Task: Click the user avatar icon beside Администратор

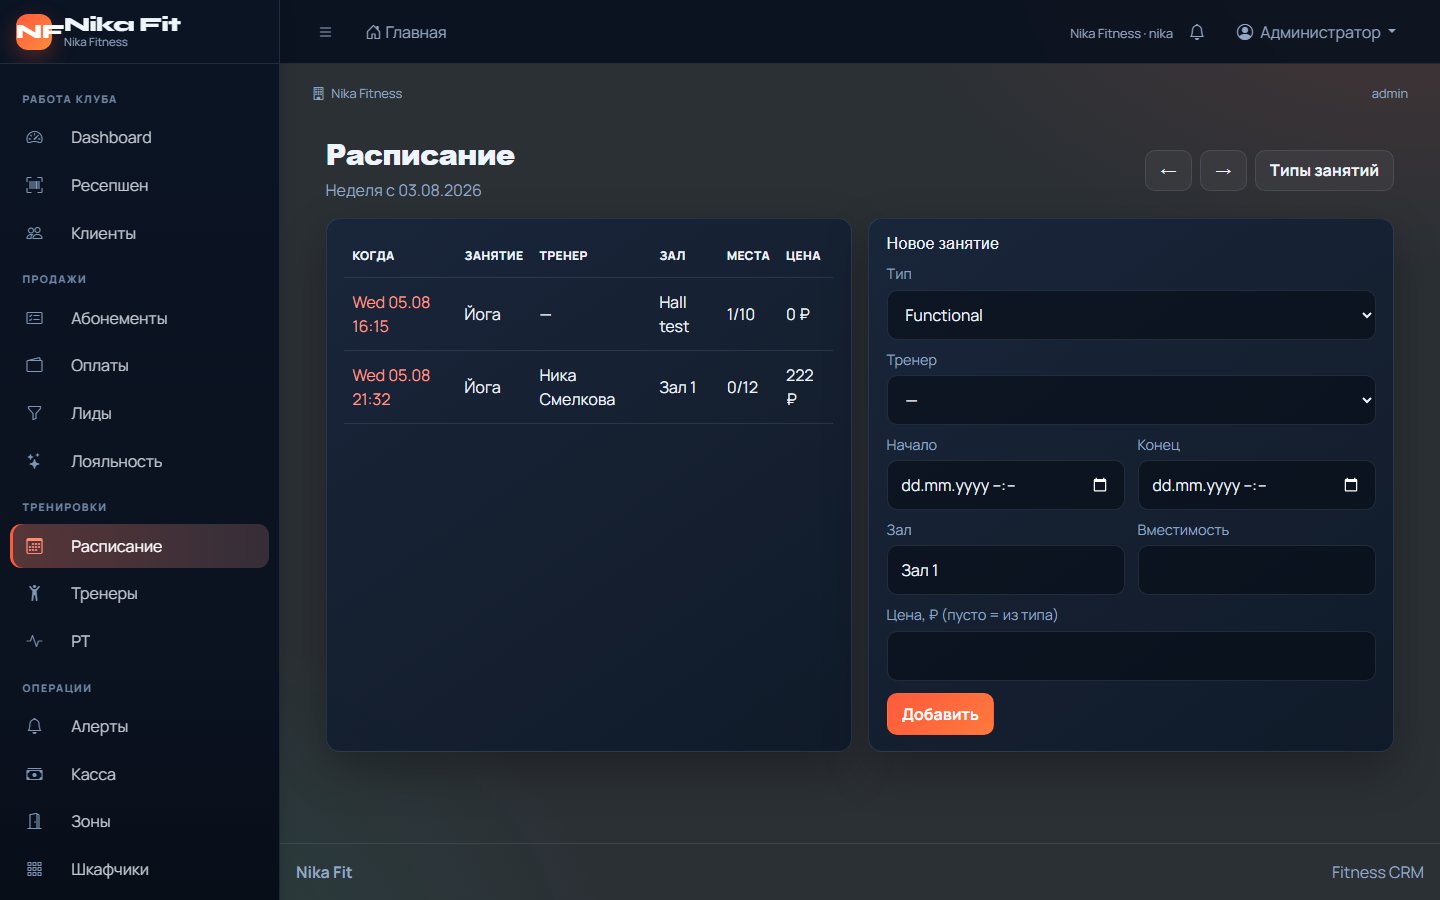Action: click(1245, 32)
